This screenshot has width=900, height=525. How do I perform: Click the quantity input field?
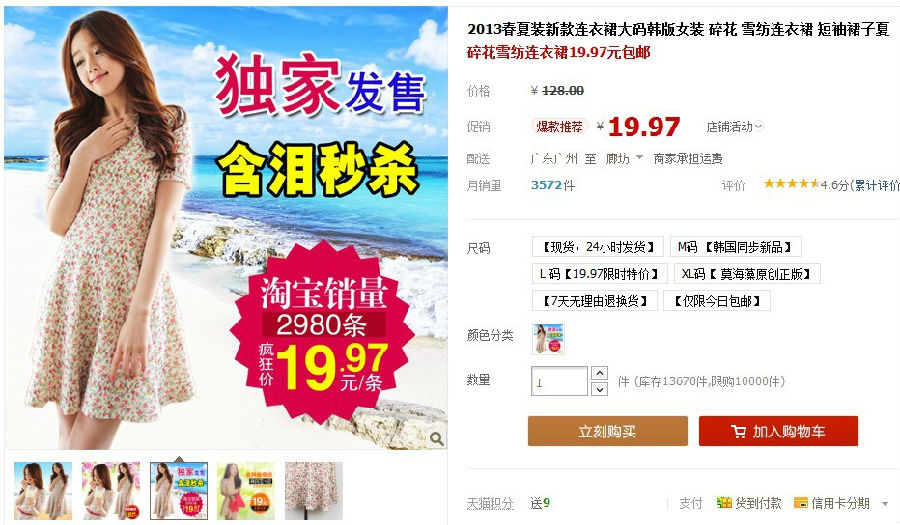coord(559,381)
